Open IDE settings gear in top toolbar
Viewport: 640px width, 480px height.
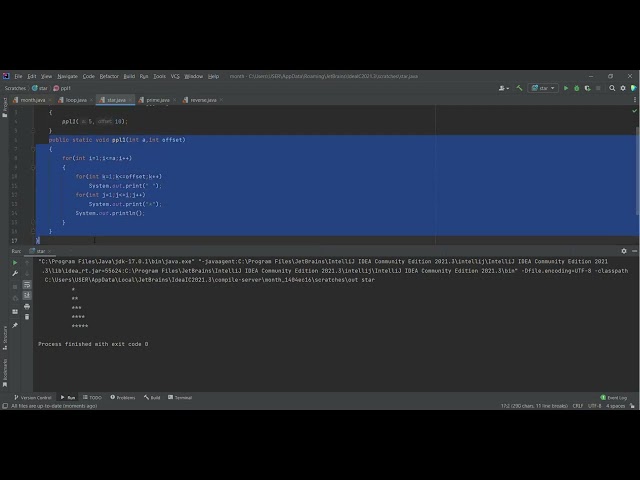(x=623, y=88)
